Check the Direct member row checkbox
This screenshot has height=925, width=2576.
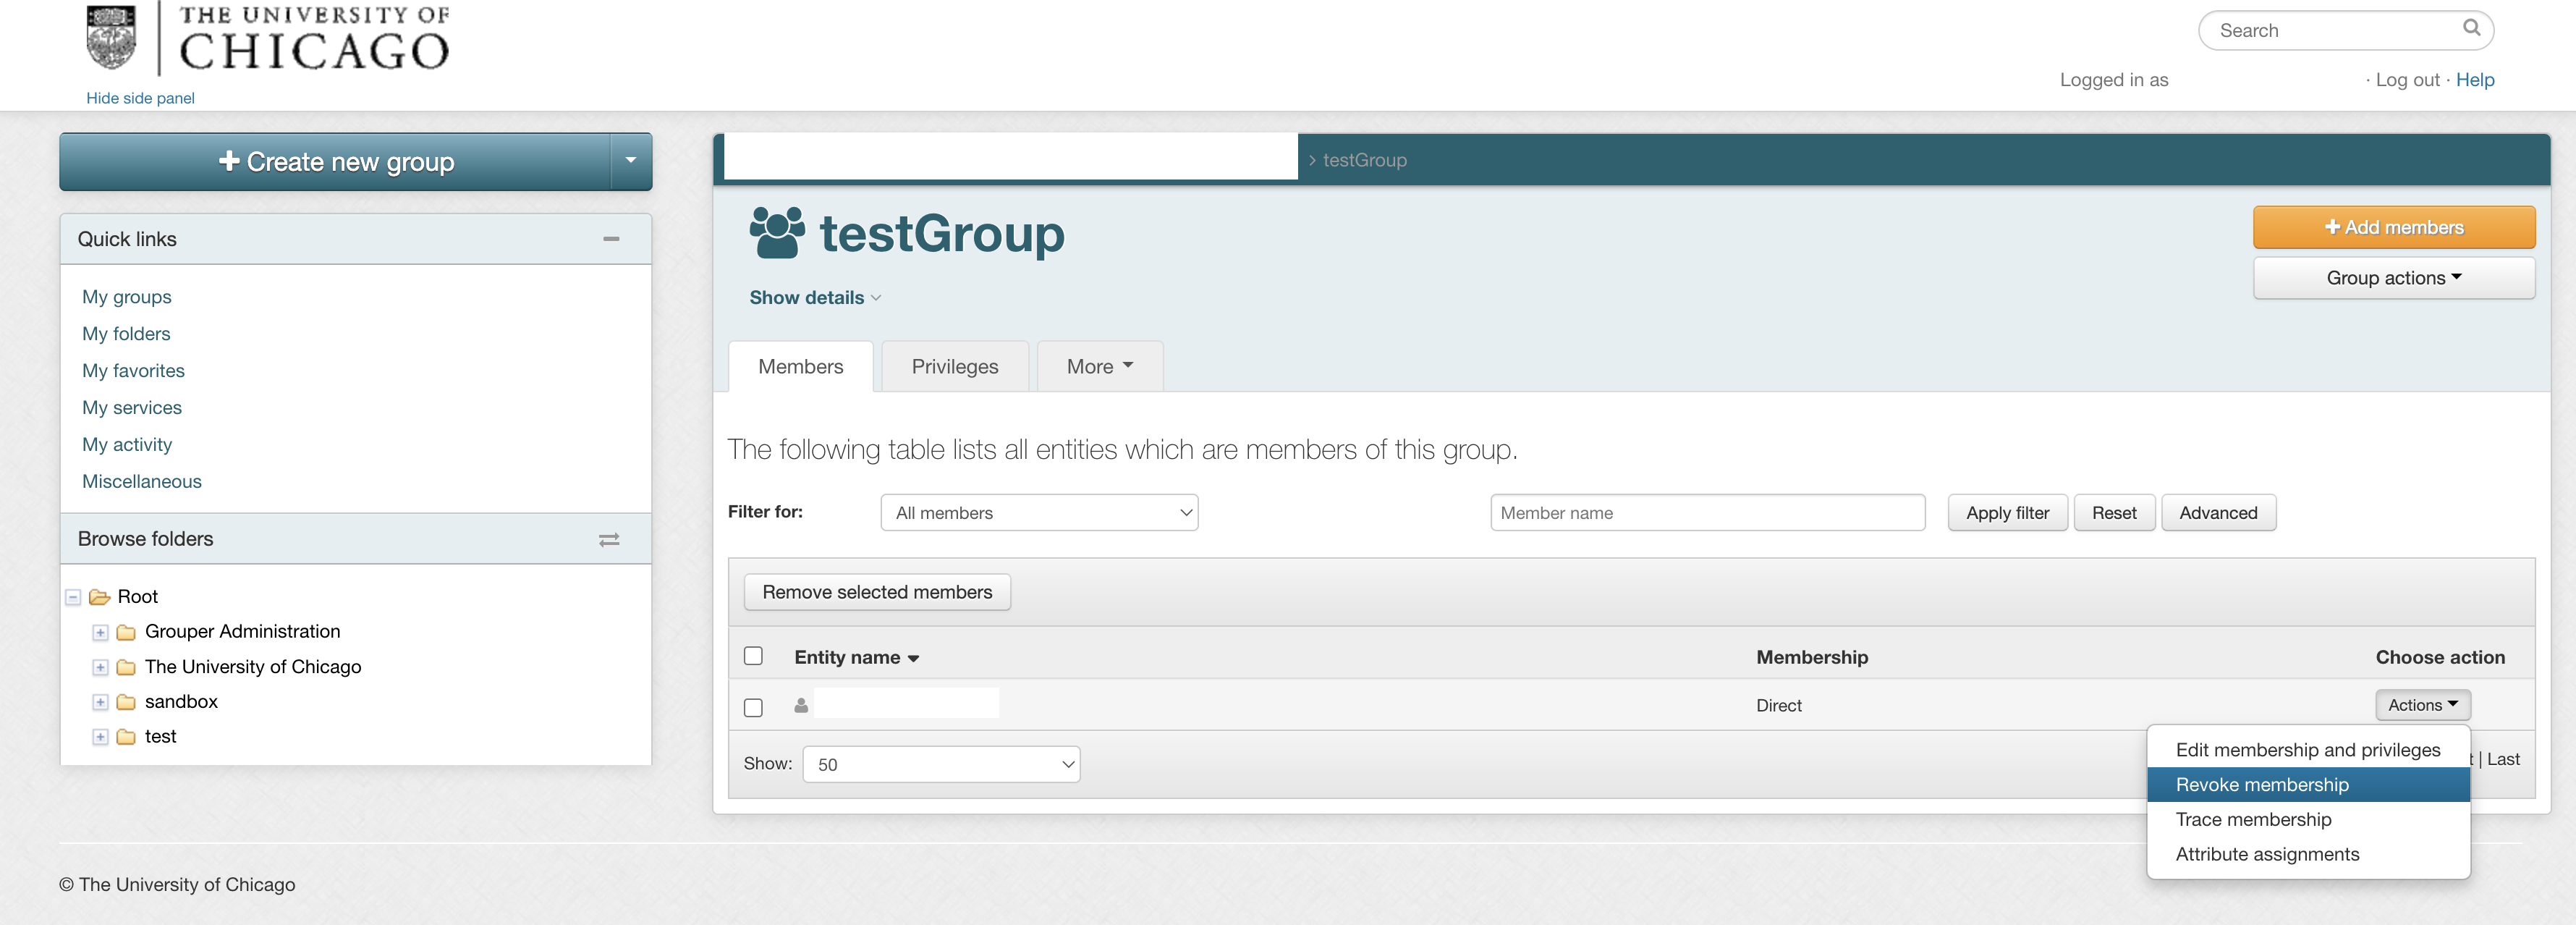click(753, 707)
